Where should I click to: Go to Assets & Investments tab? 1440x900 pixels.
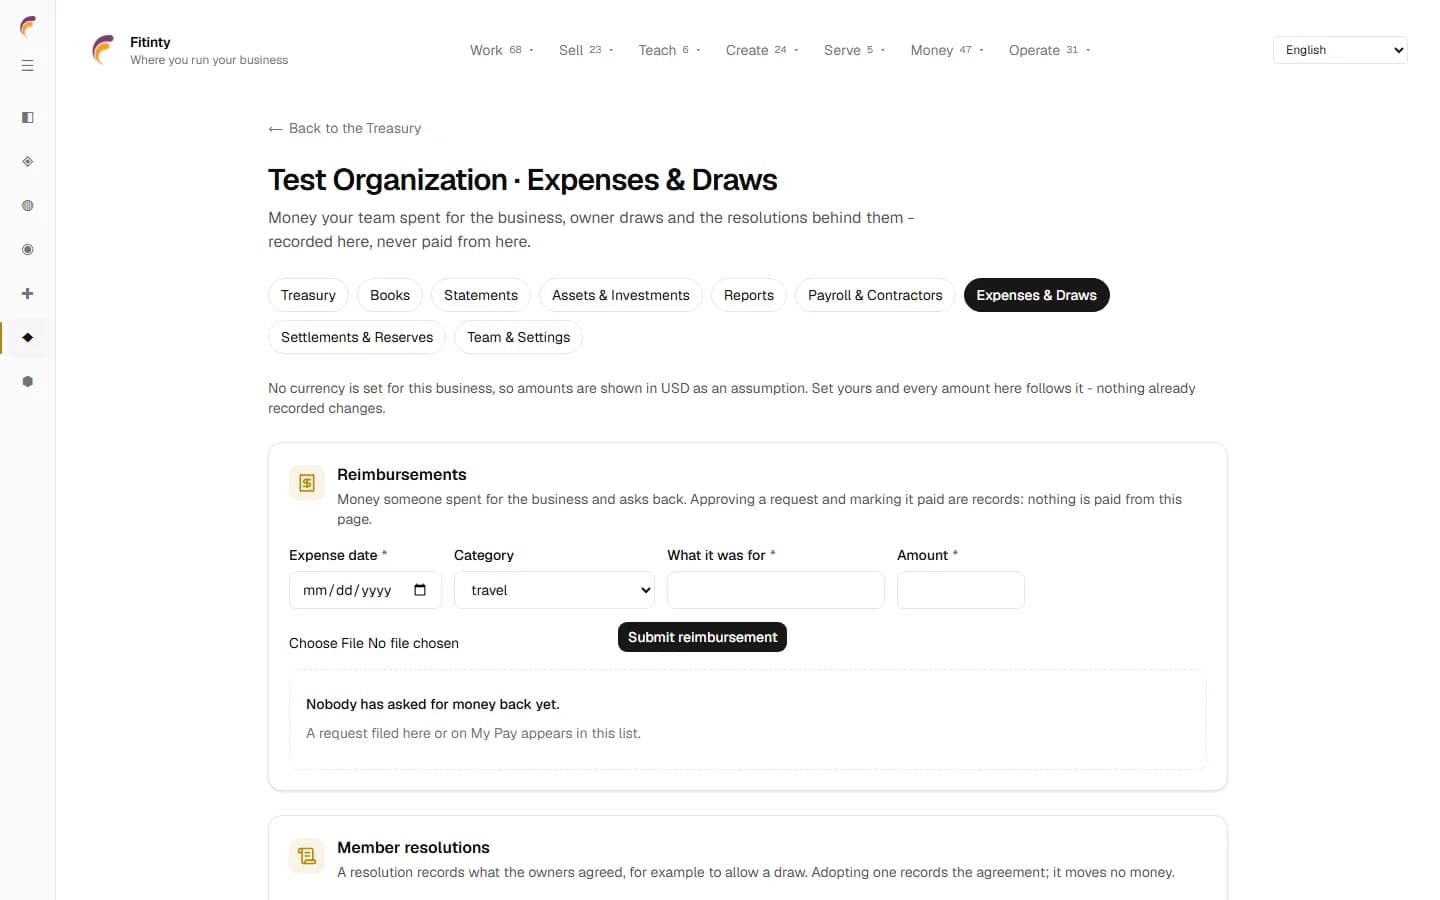coord(621,295)
